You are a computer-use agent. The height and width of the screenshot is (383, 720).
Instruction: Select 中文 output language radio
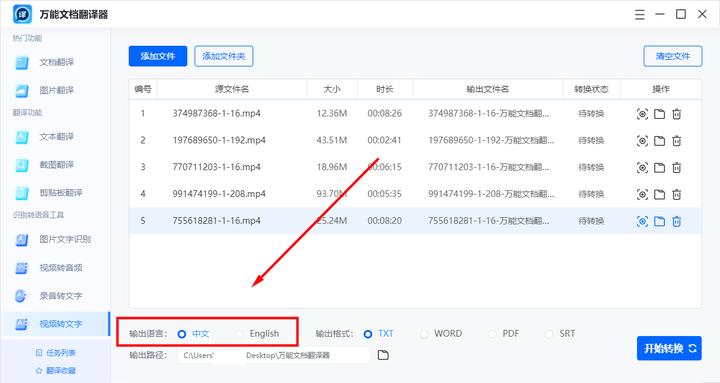coord(182,334)
